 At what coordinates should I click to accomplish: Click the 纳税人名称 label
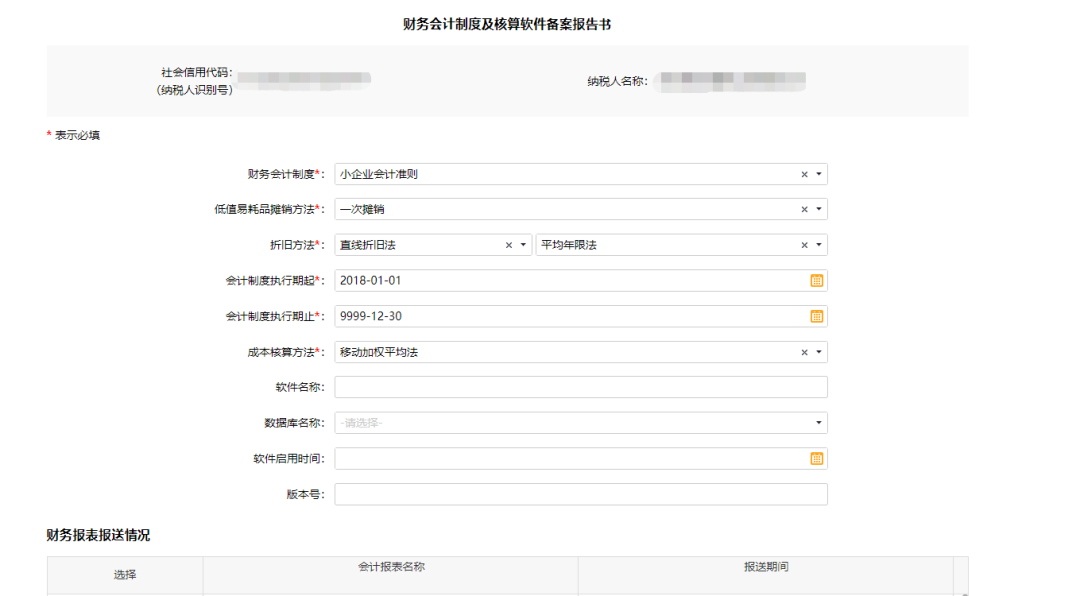pos(616,81)
